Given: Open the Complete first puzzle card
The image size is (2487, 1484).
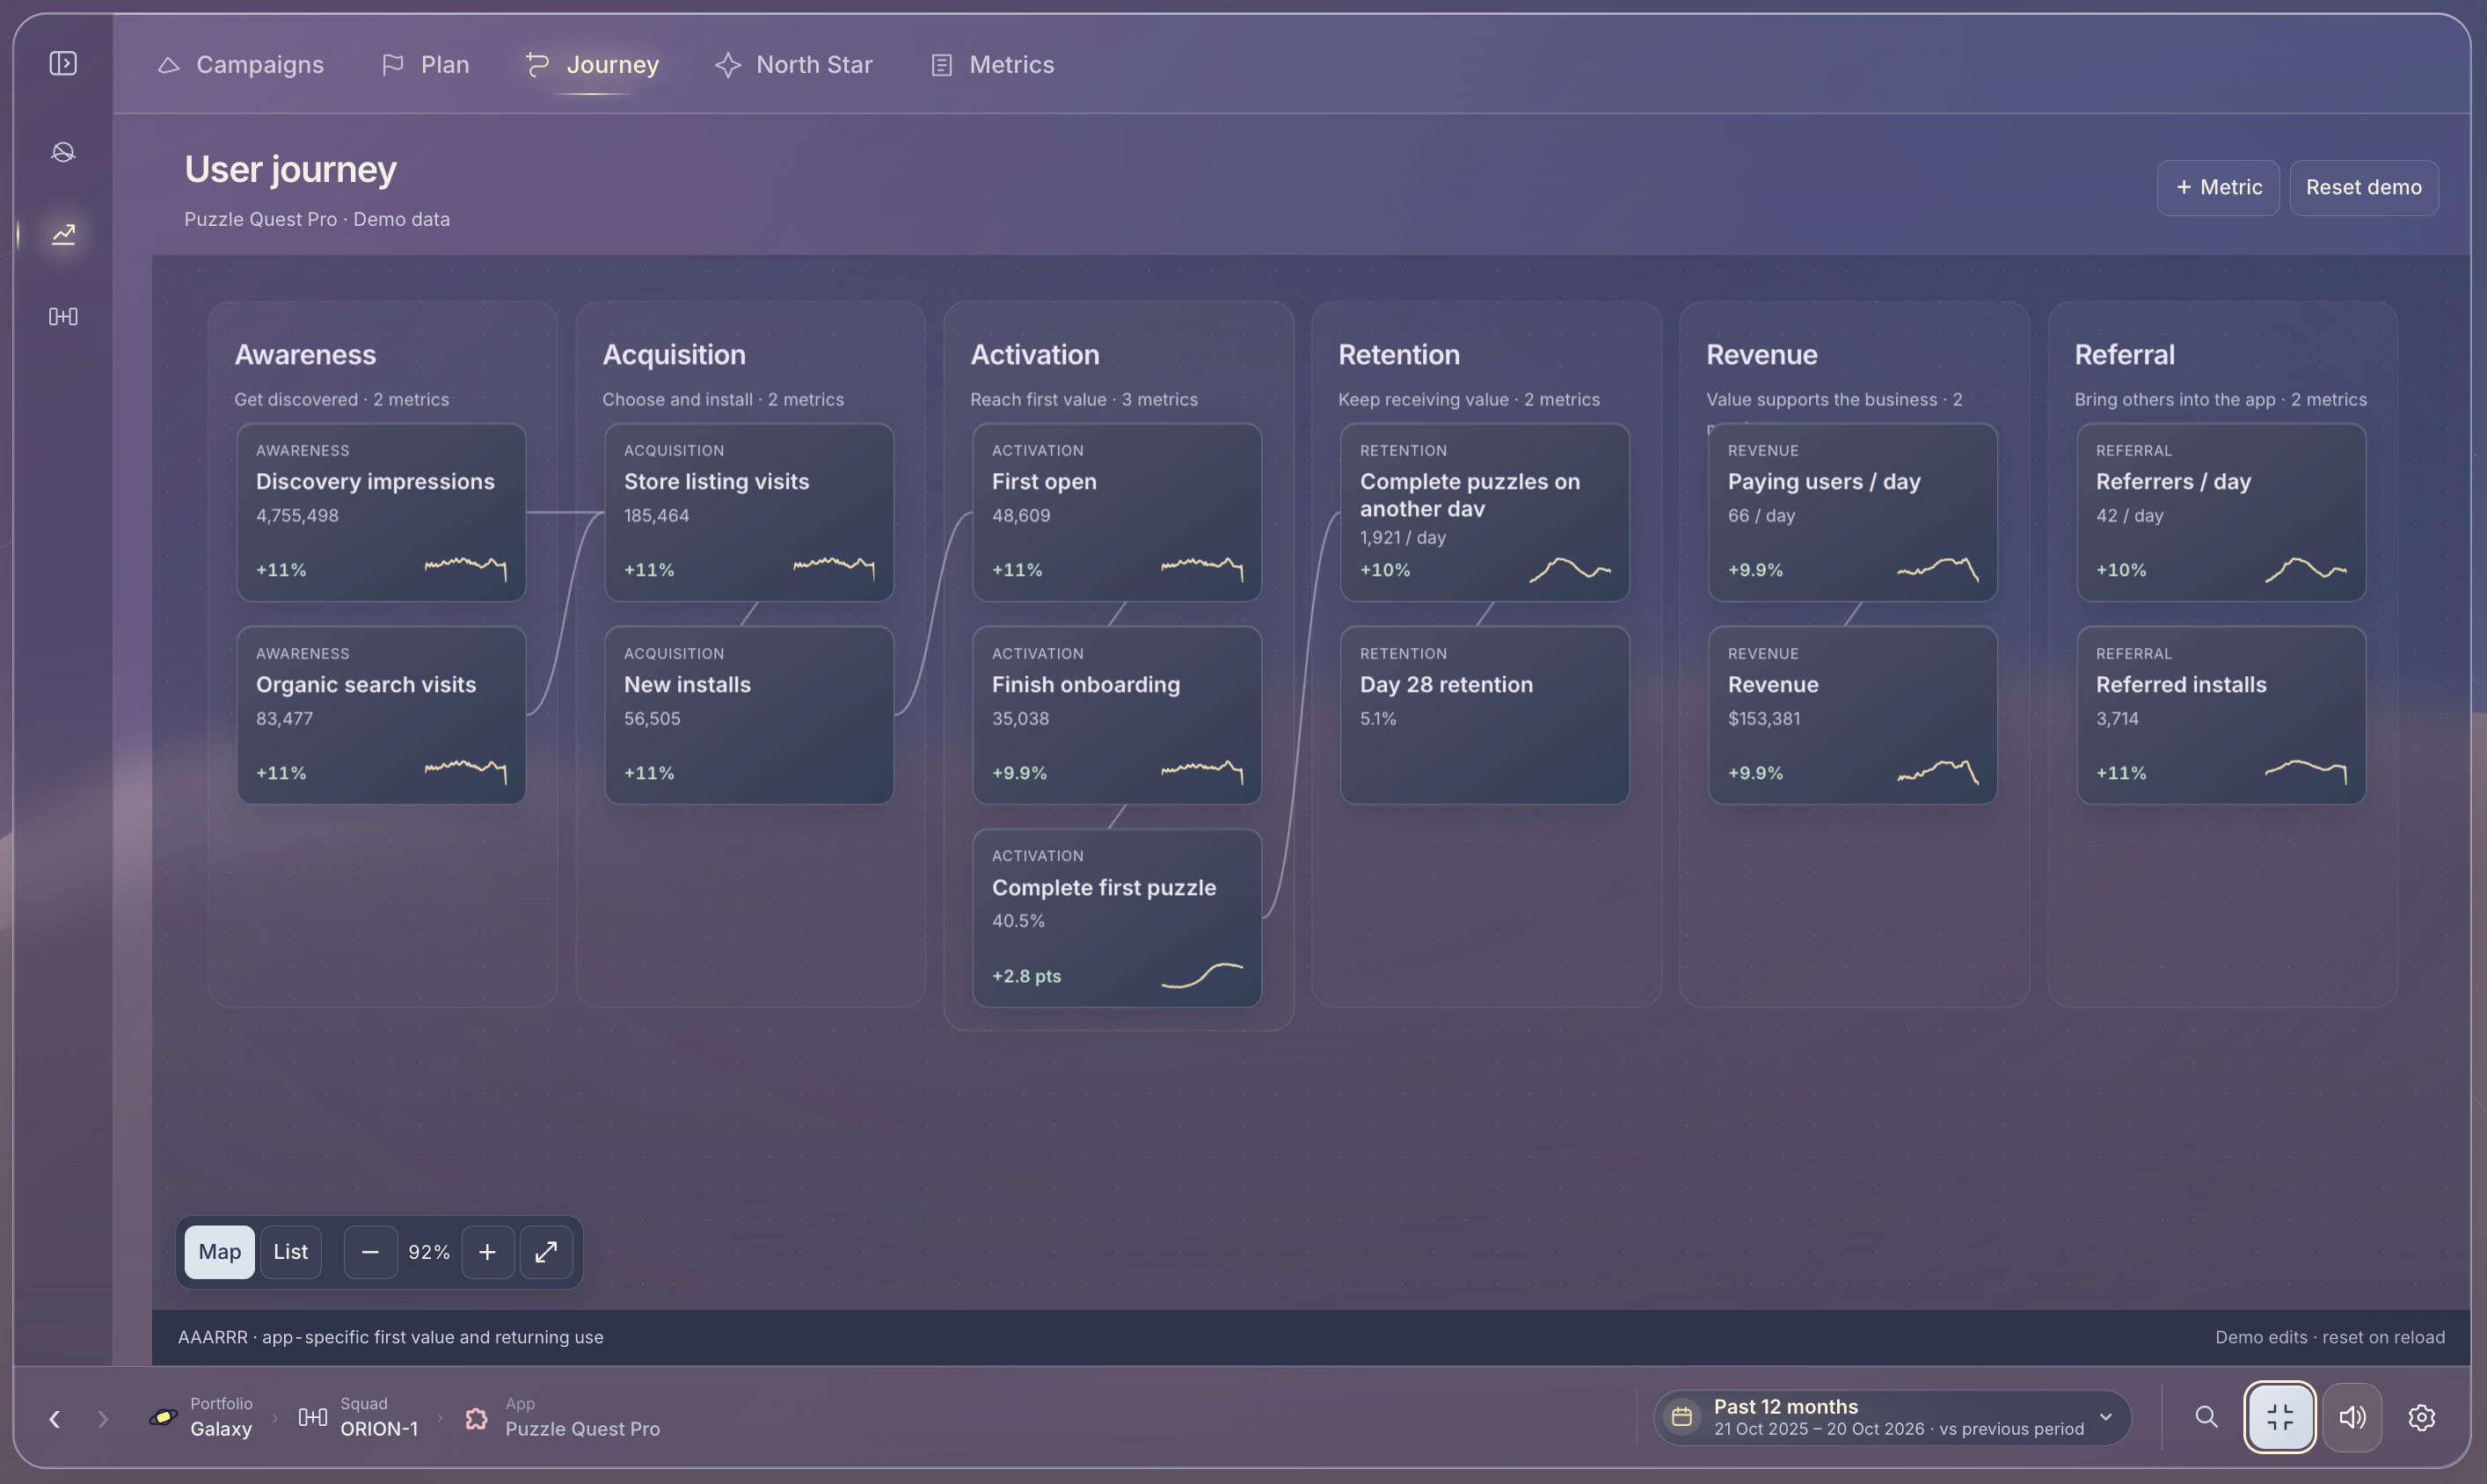Looking at the screenshot, I should coord(1117,917).
